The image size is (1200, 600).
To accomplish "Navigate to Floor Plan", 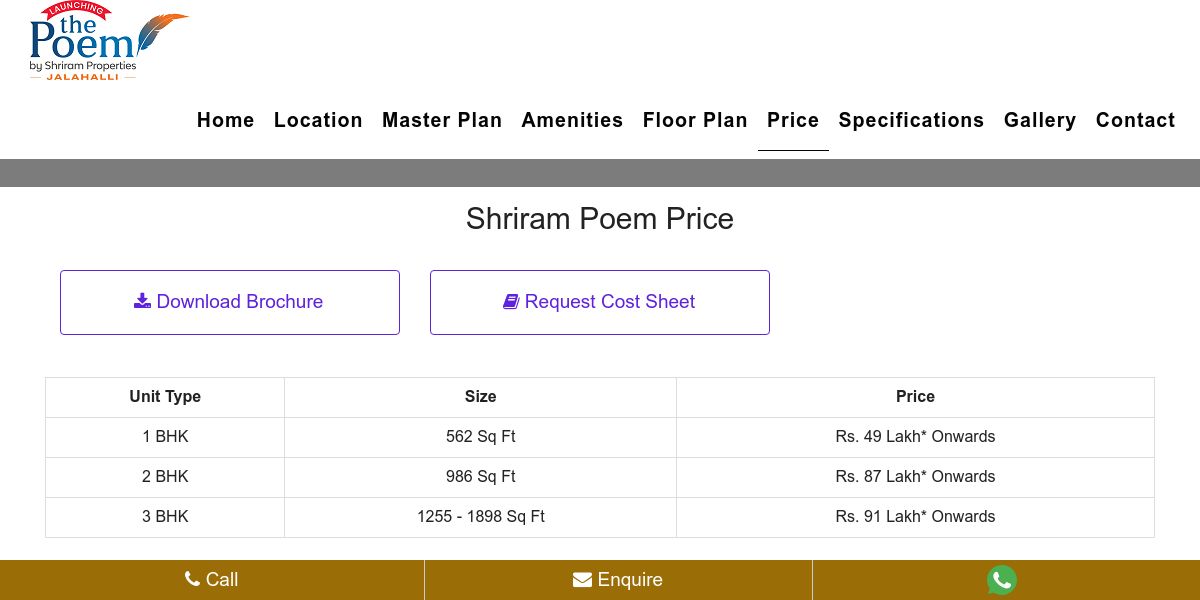I will (x=695, y=120).
